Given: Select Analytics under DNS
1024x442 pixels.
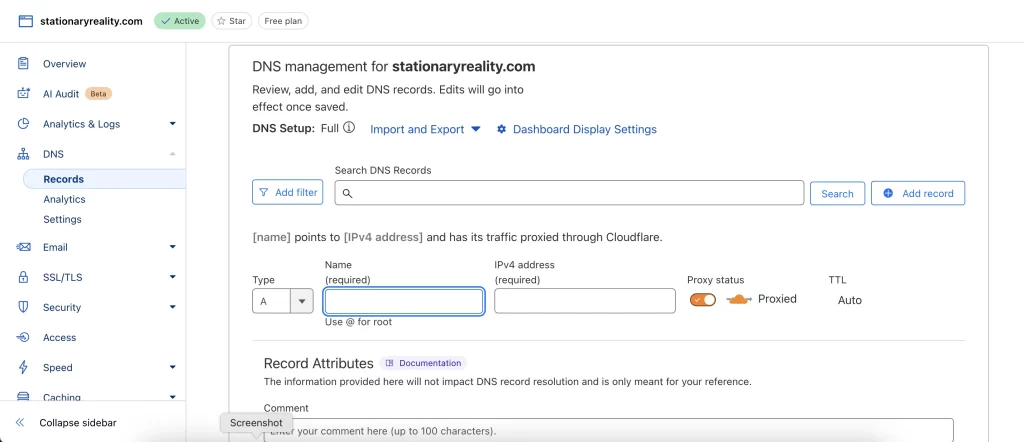Looking at the screenshot, I should point(64,199).
